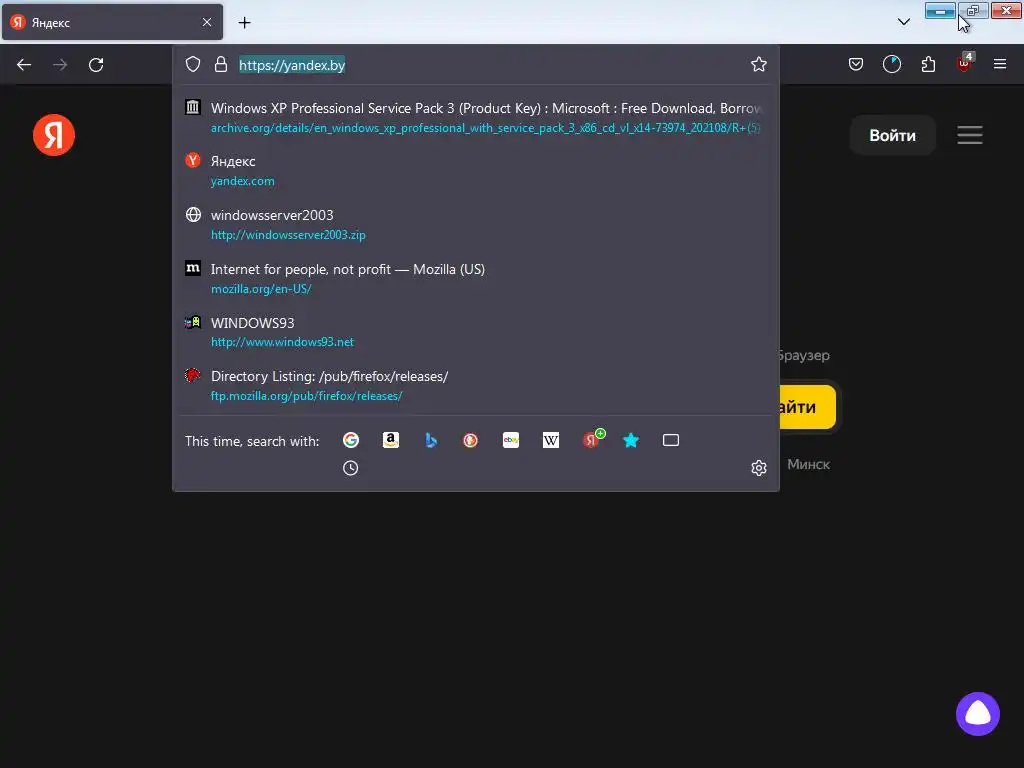Search this time with Google
Viewport: 1024px width, 768px height.
[351, 440]
